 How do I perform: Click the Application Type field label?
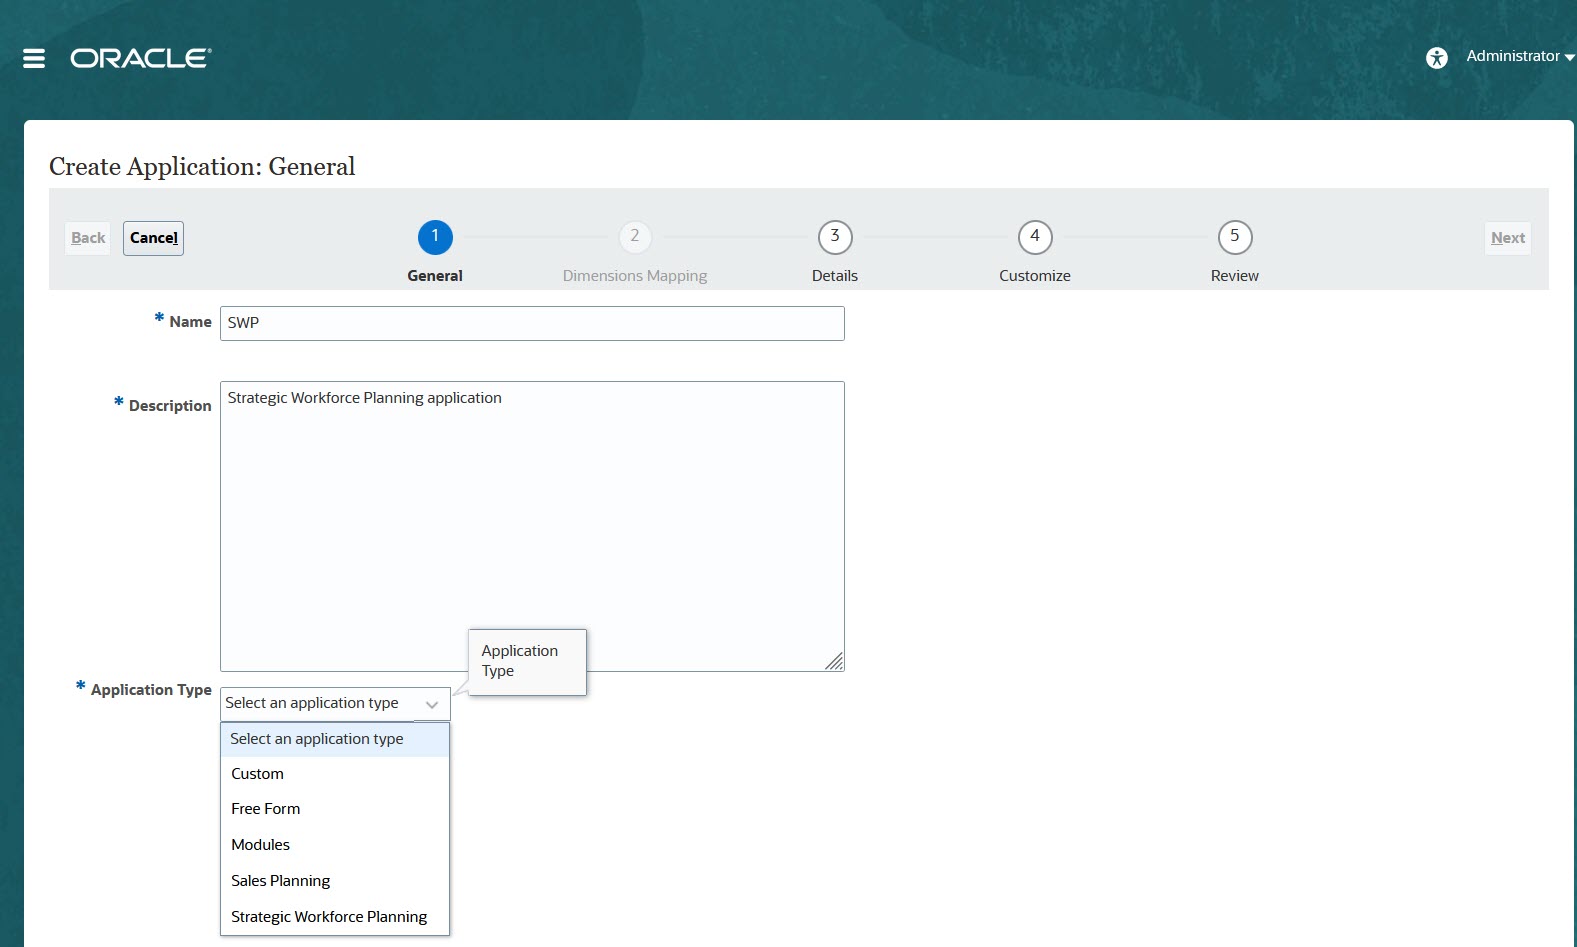coord(151,690)
